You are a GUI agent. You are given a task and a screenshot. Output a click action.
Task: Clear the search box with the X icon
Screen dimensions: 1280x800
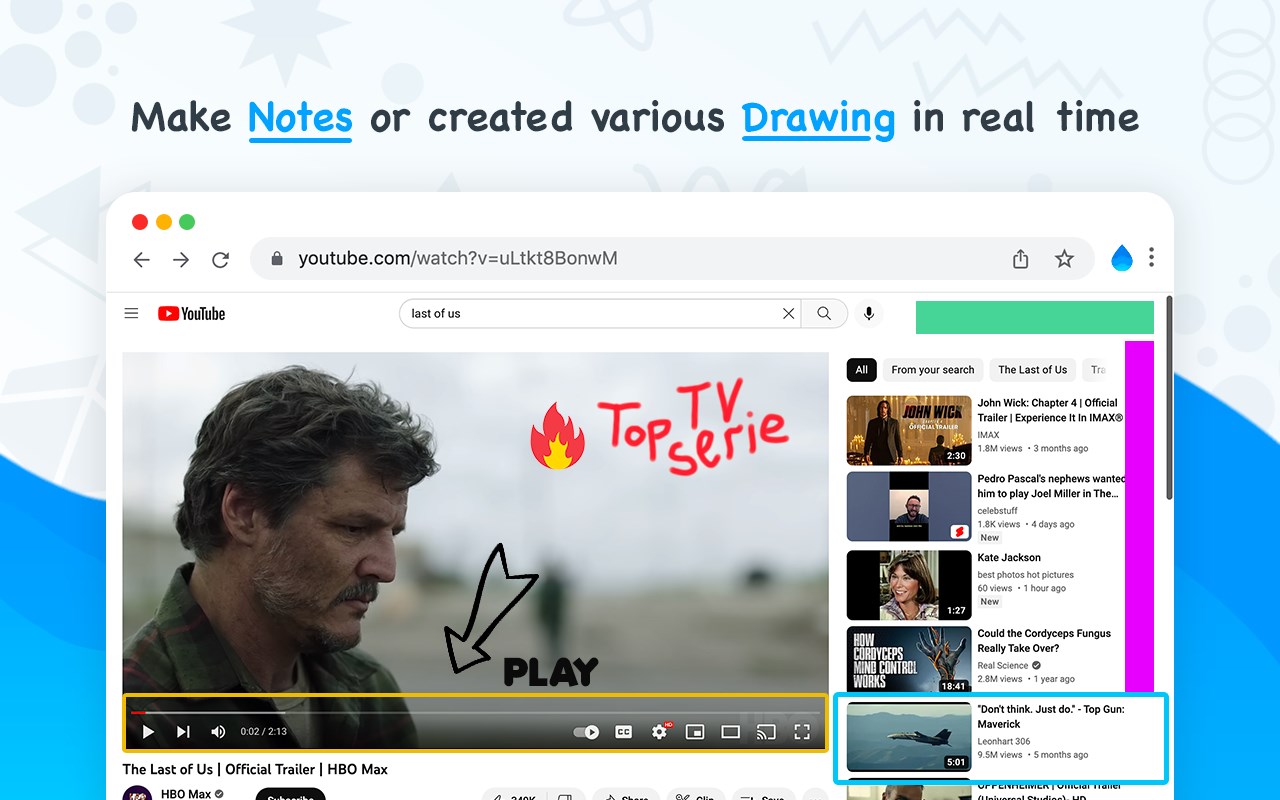coord(788,313)
